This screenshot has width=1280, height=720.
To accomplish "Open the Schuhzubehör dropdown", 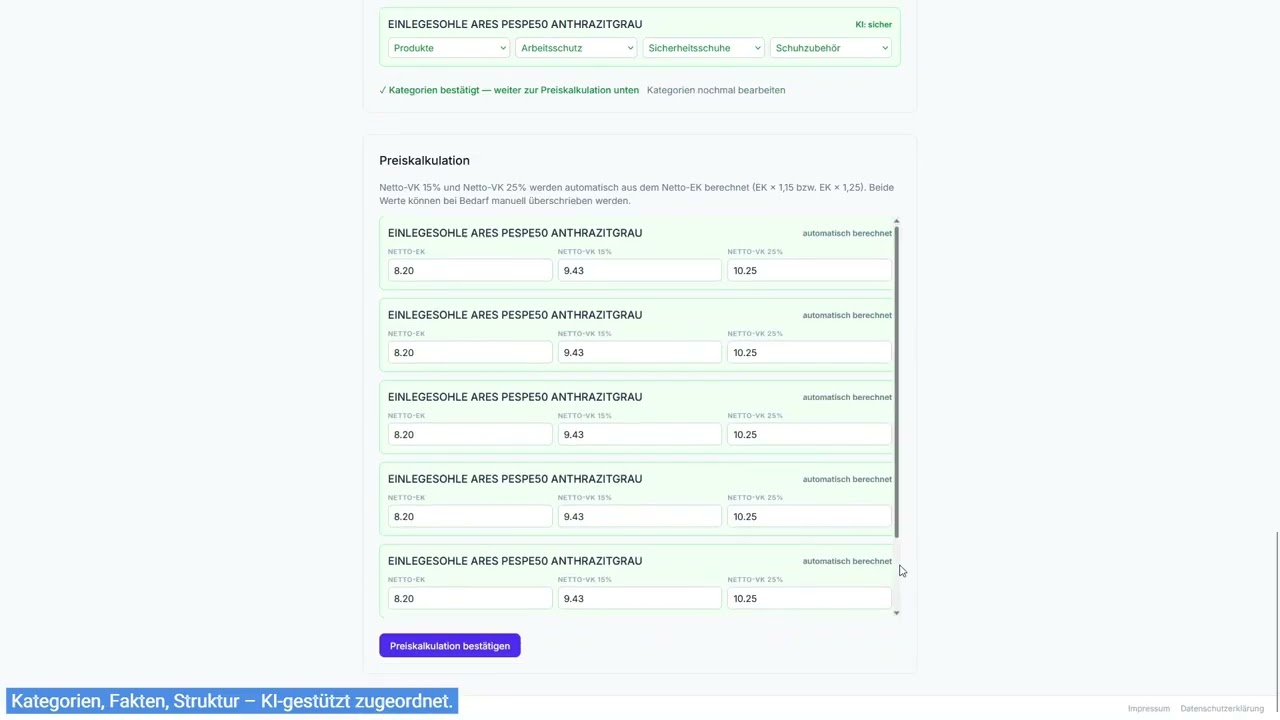I will point(831,48).
